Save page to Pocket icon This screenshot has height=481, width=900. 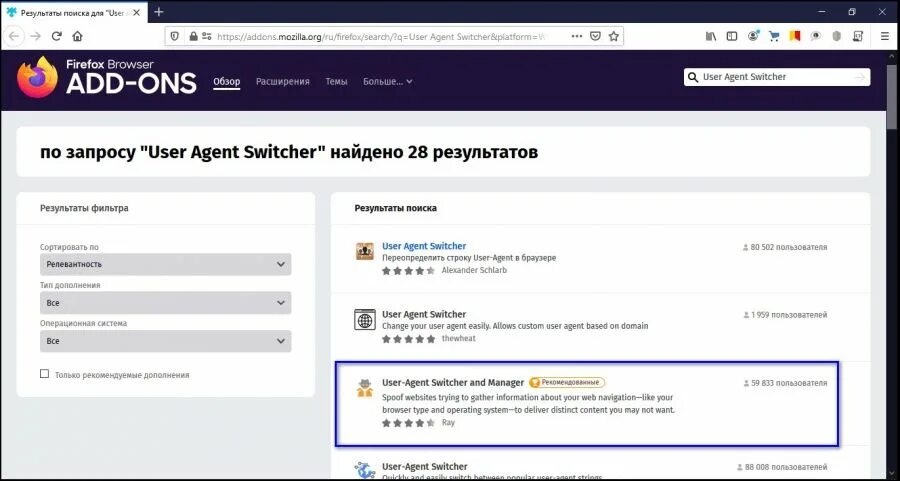coord(596,36)
